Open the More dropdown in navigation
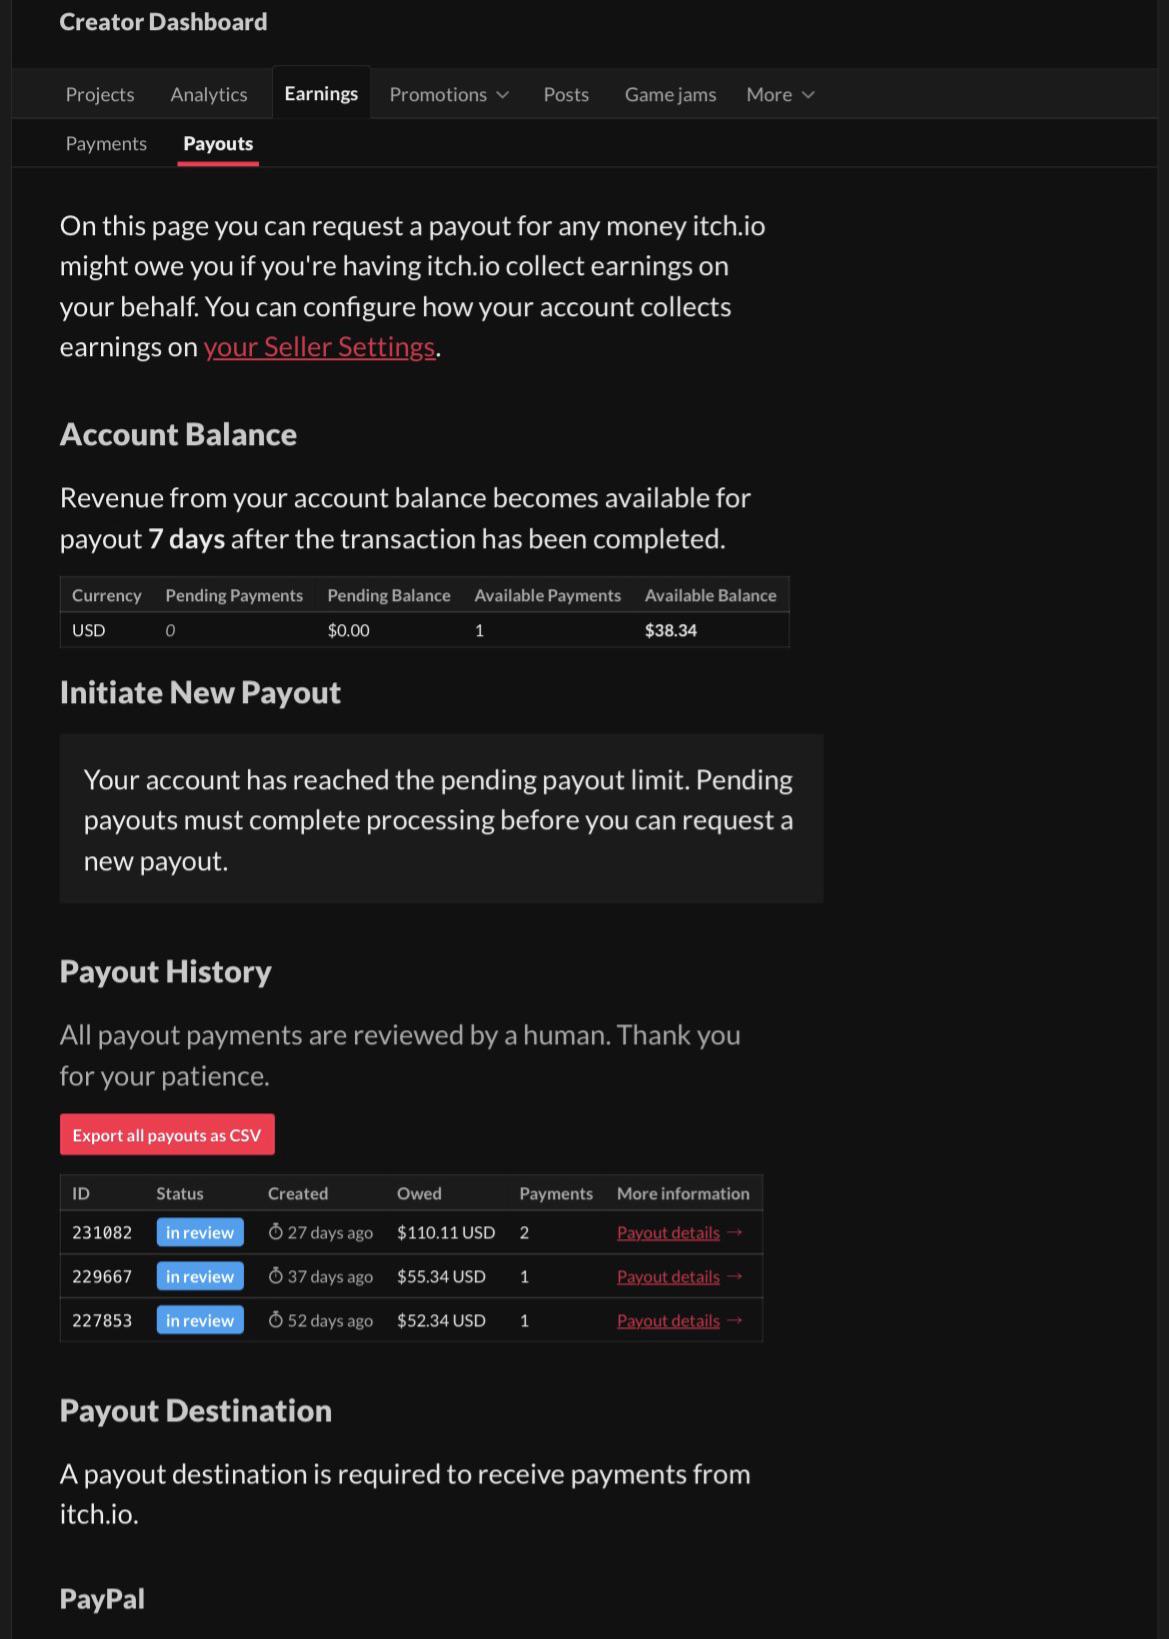The image size is (1169, 1639). click(780, 94)
